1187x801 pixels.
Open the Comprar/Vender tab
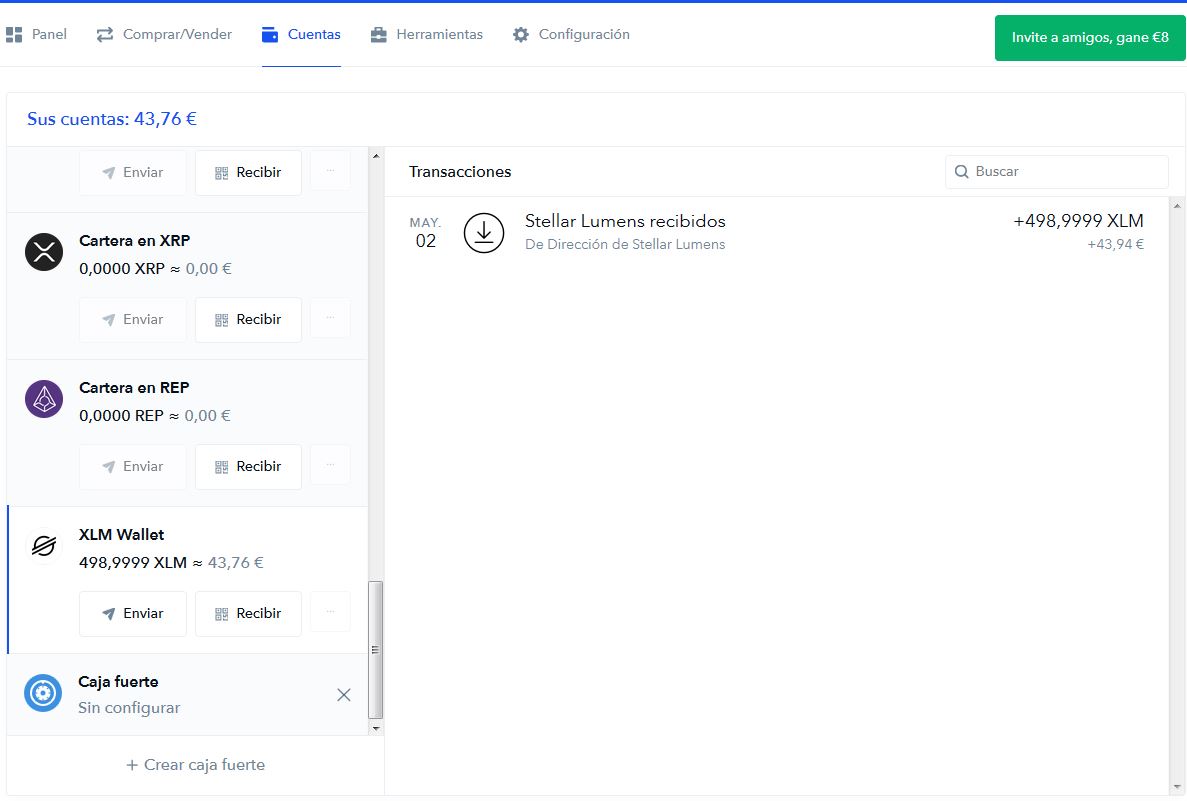pyautogui.click(x=164, y=34)
